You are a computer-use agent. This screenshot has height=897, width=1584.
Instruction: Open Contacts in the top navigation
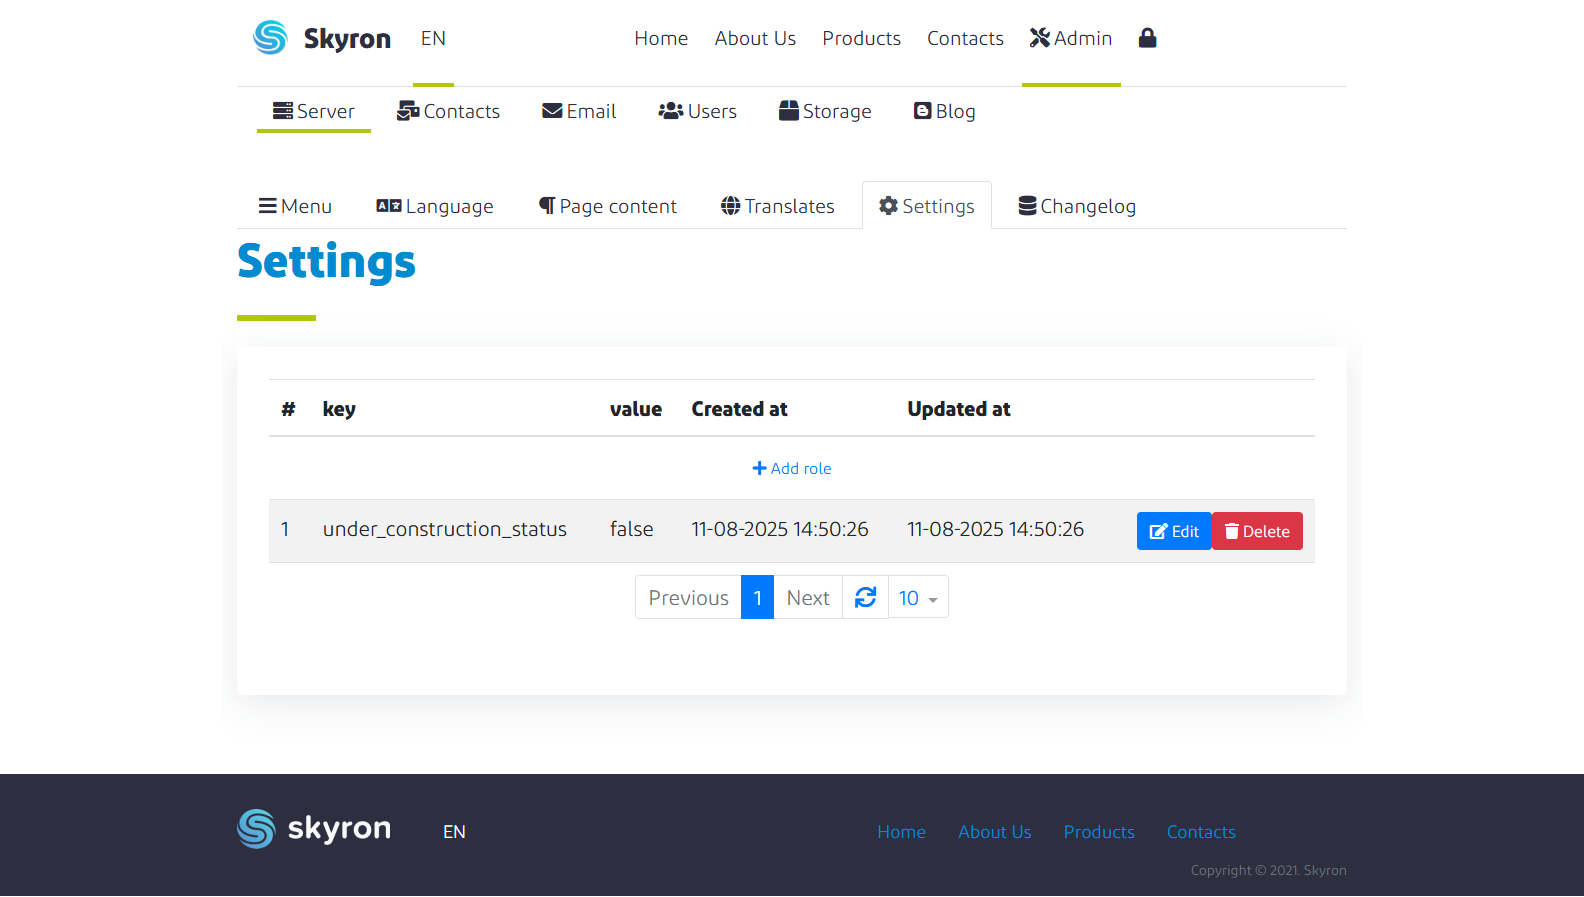965,38
